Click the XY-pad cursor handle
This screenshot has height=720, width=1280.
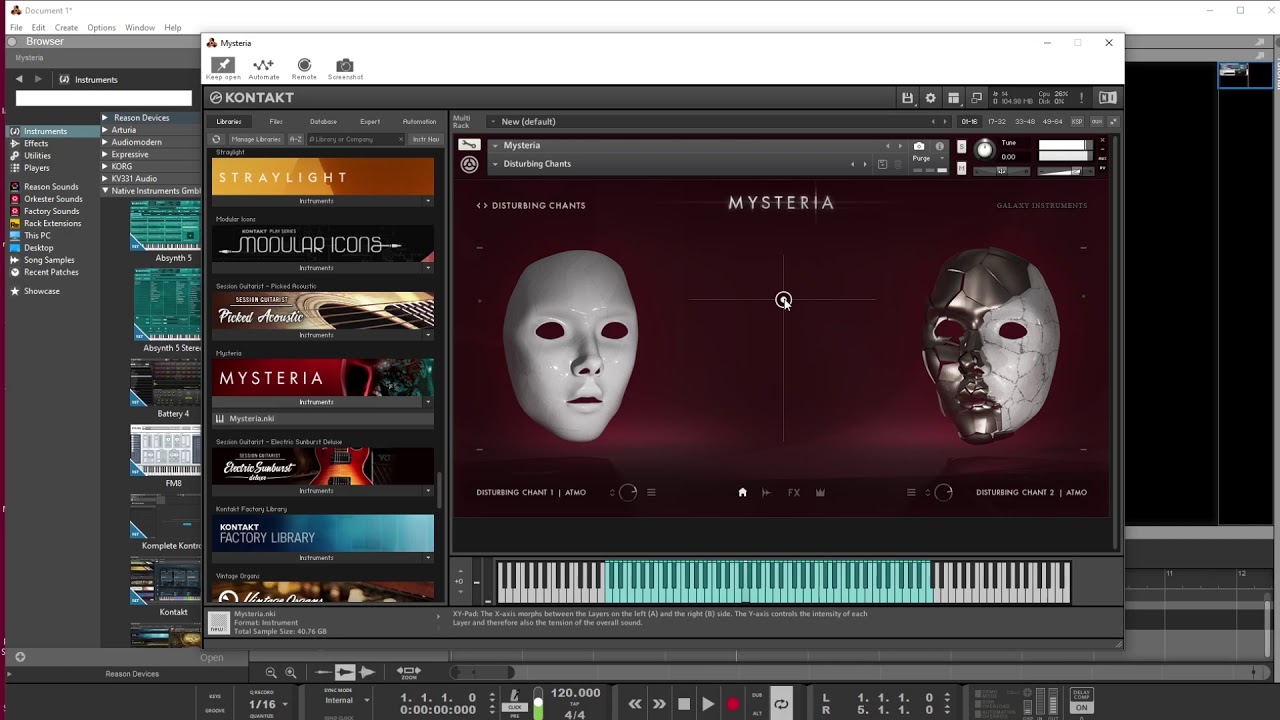coord(783,299)
